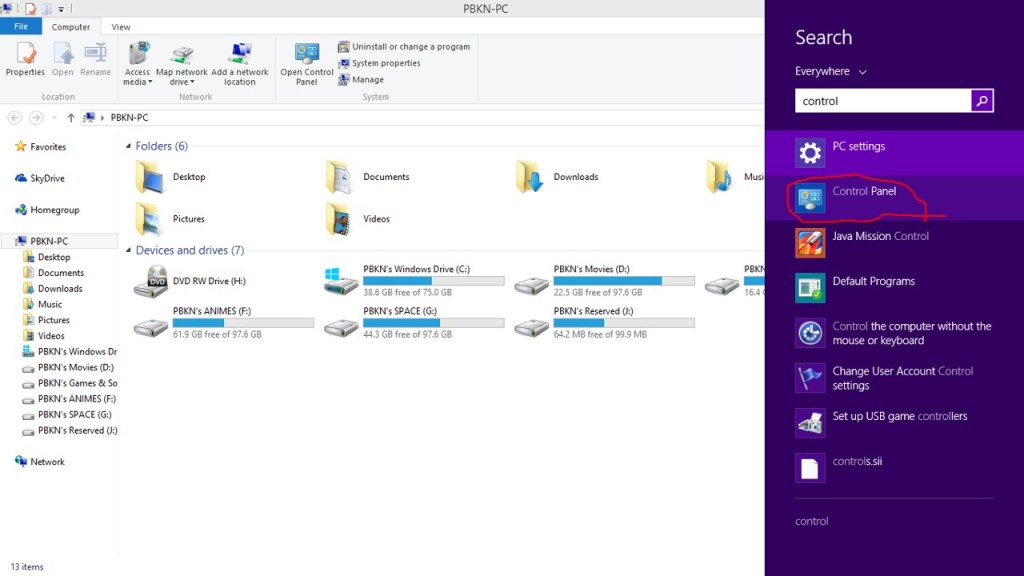Screen dimensions: 1024x576
Task: Open Default Programs search result
Action: pyautogui.click(x=873, y=282)
